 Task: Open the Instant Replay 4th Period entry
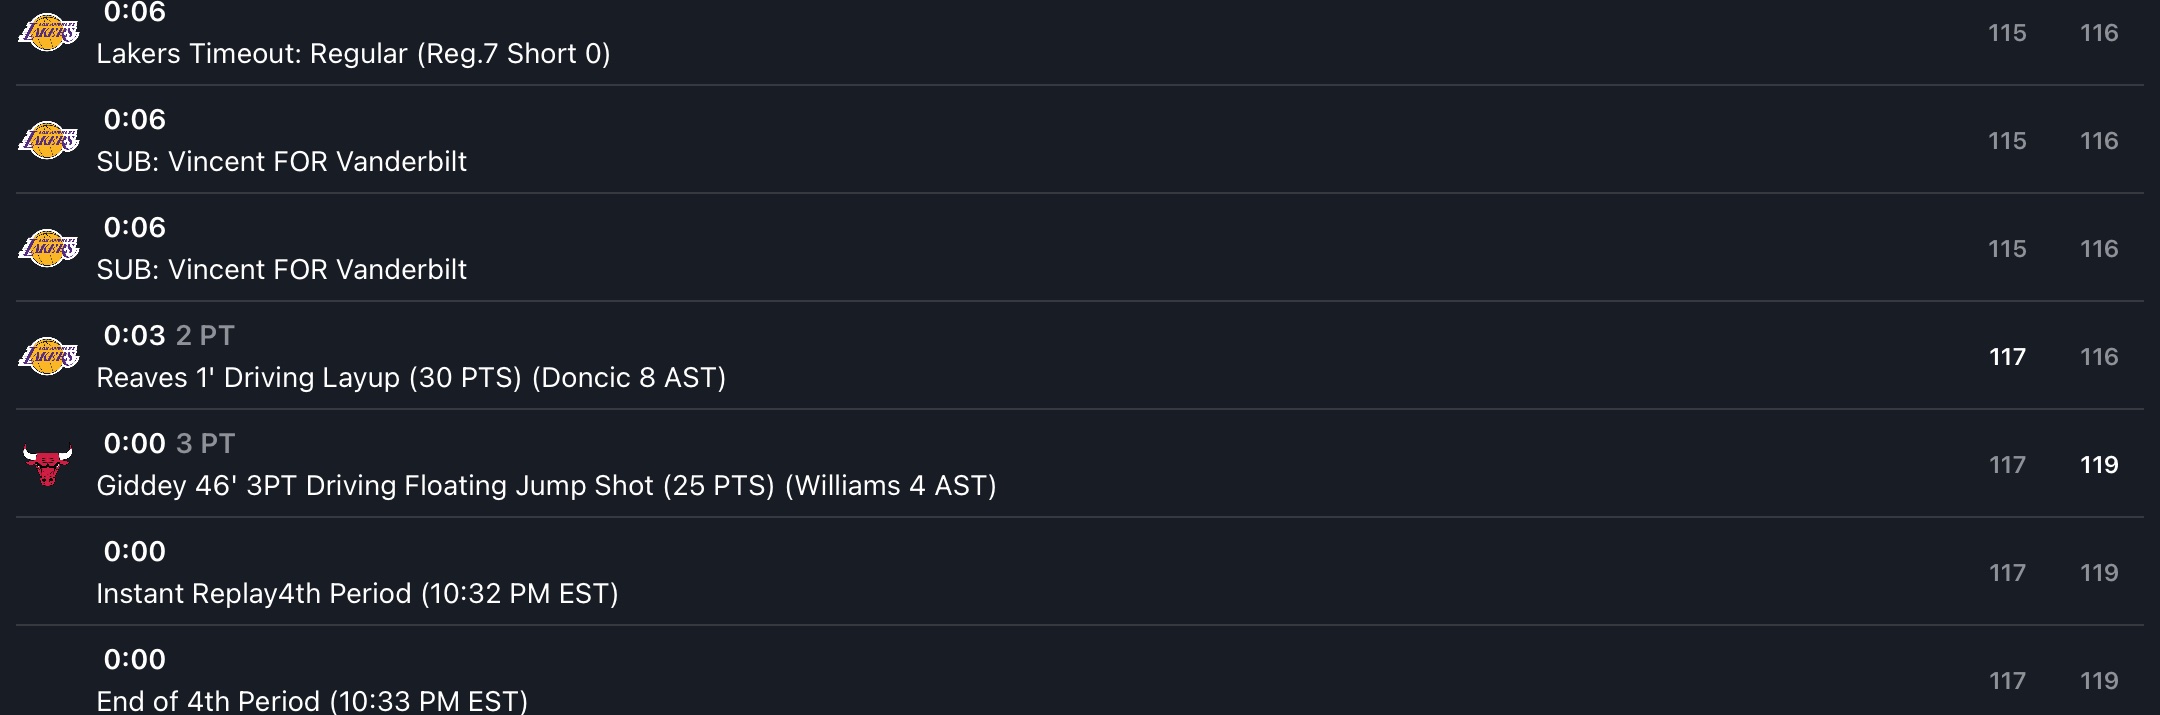[x=1080, y=572]
